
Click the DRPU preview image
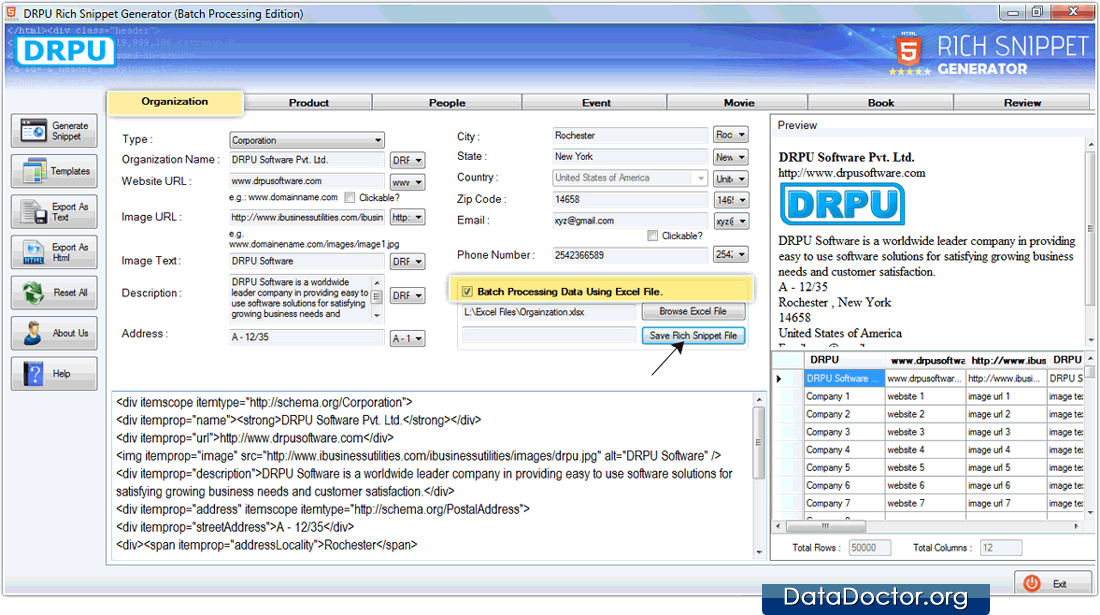pos(842,204)
